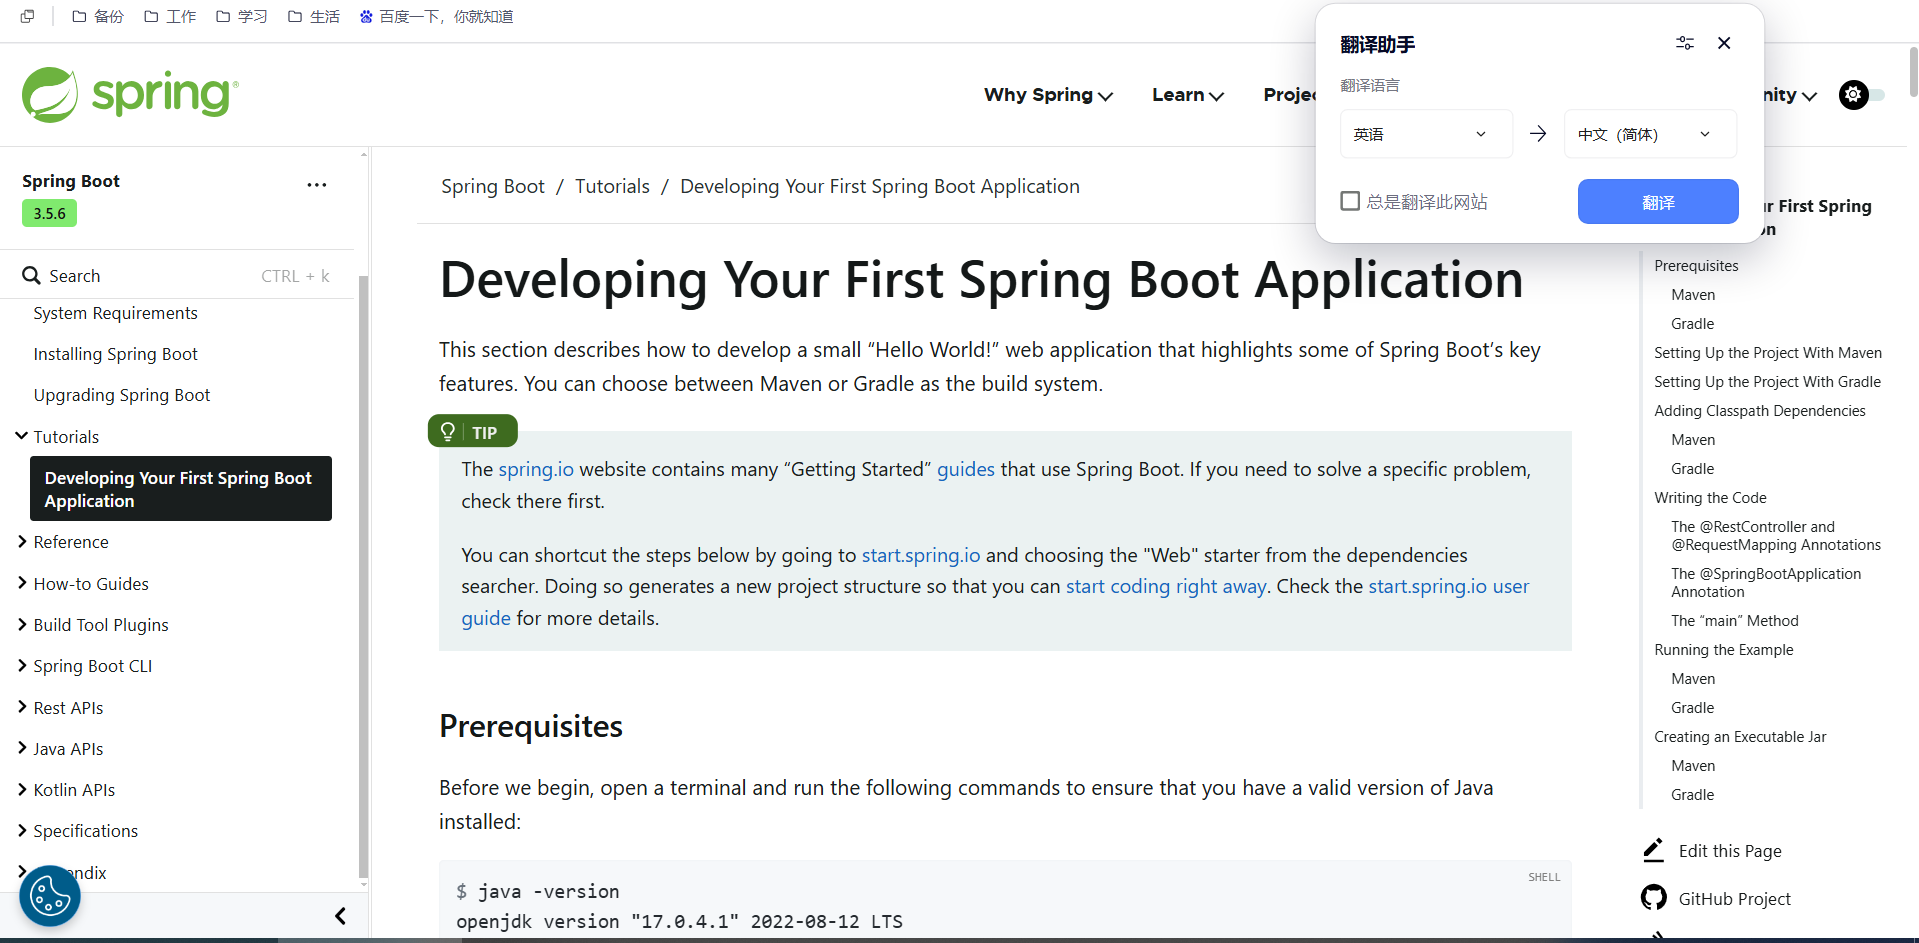This screenshot has width=1919, height=943.
Task: Click the GitHub octocat icon
Action: (x=1654, y=898)
